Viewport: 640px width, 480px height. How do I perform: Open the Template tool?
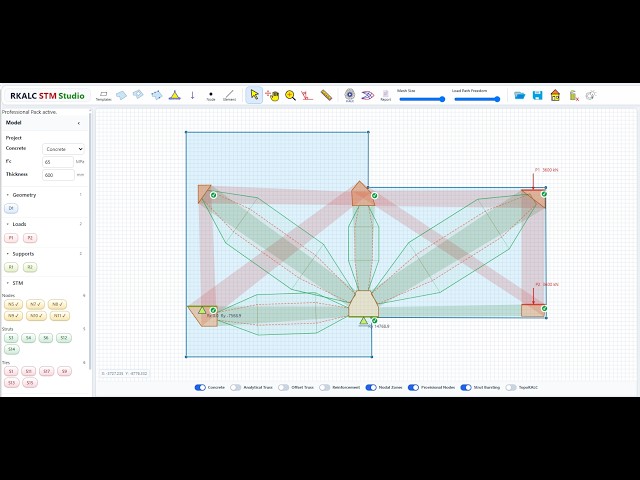pos(103,96)
